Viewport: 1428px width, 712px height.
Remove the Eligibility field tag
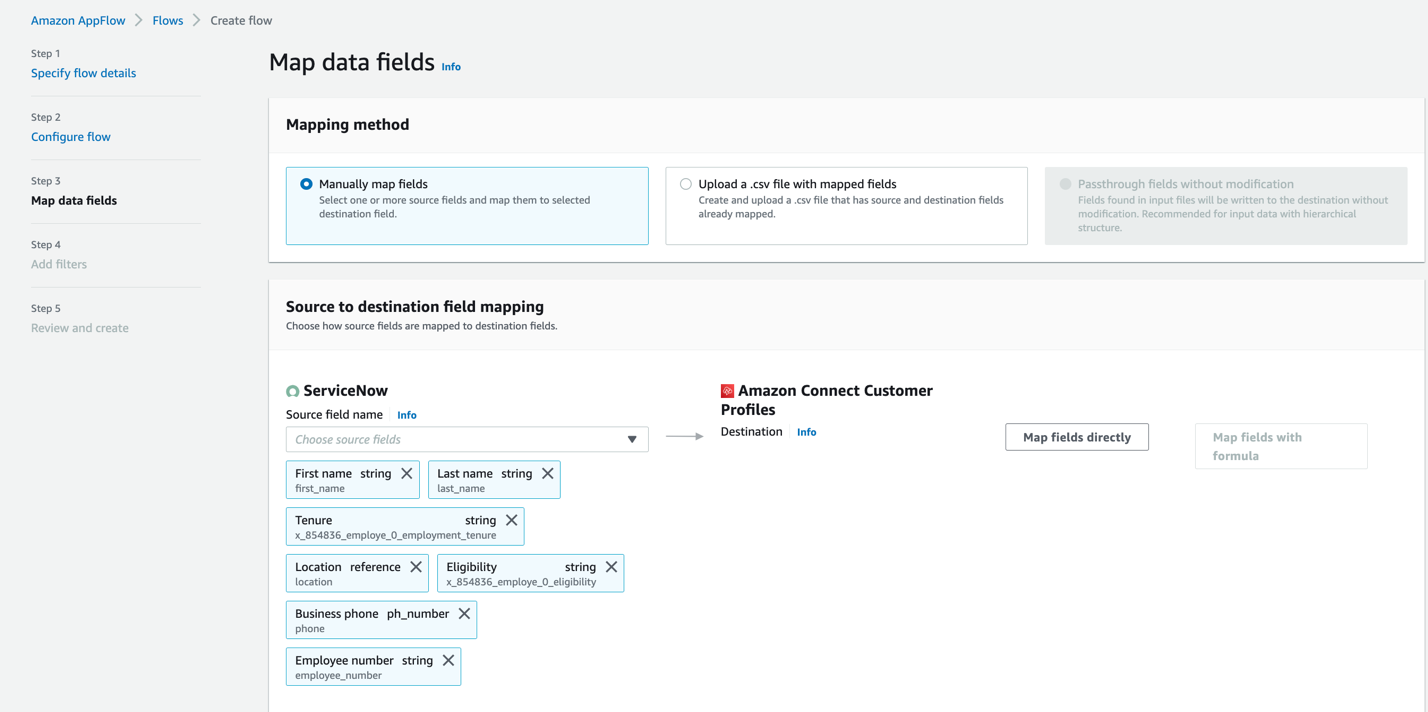[611, 567]
